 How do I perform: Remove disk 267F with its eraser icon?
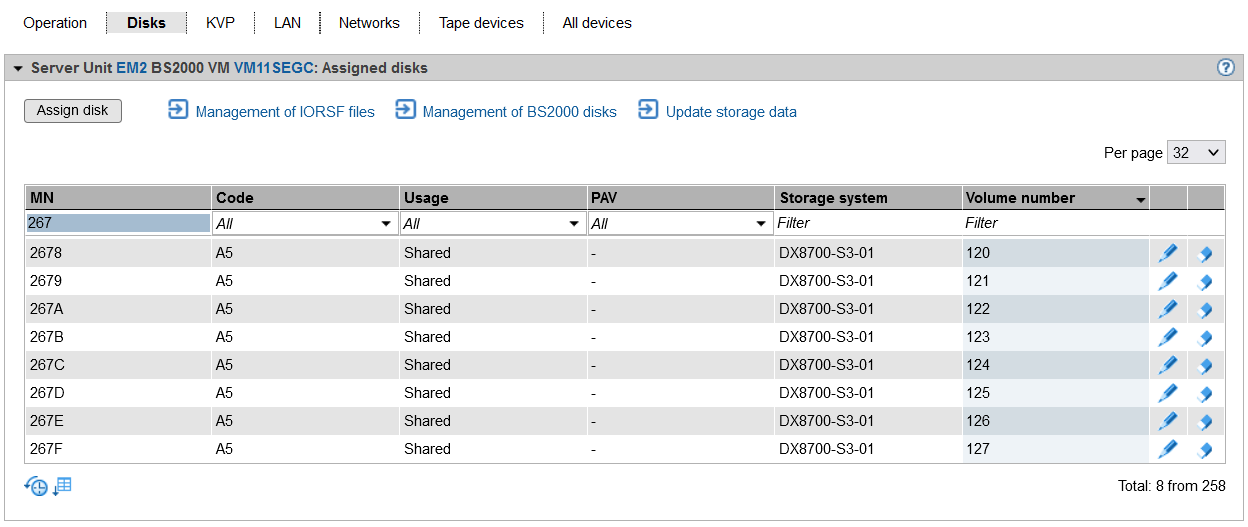1205,449
